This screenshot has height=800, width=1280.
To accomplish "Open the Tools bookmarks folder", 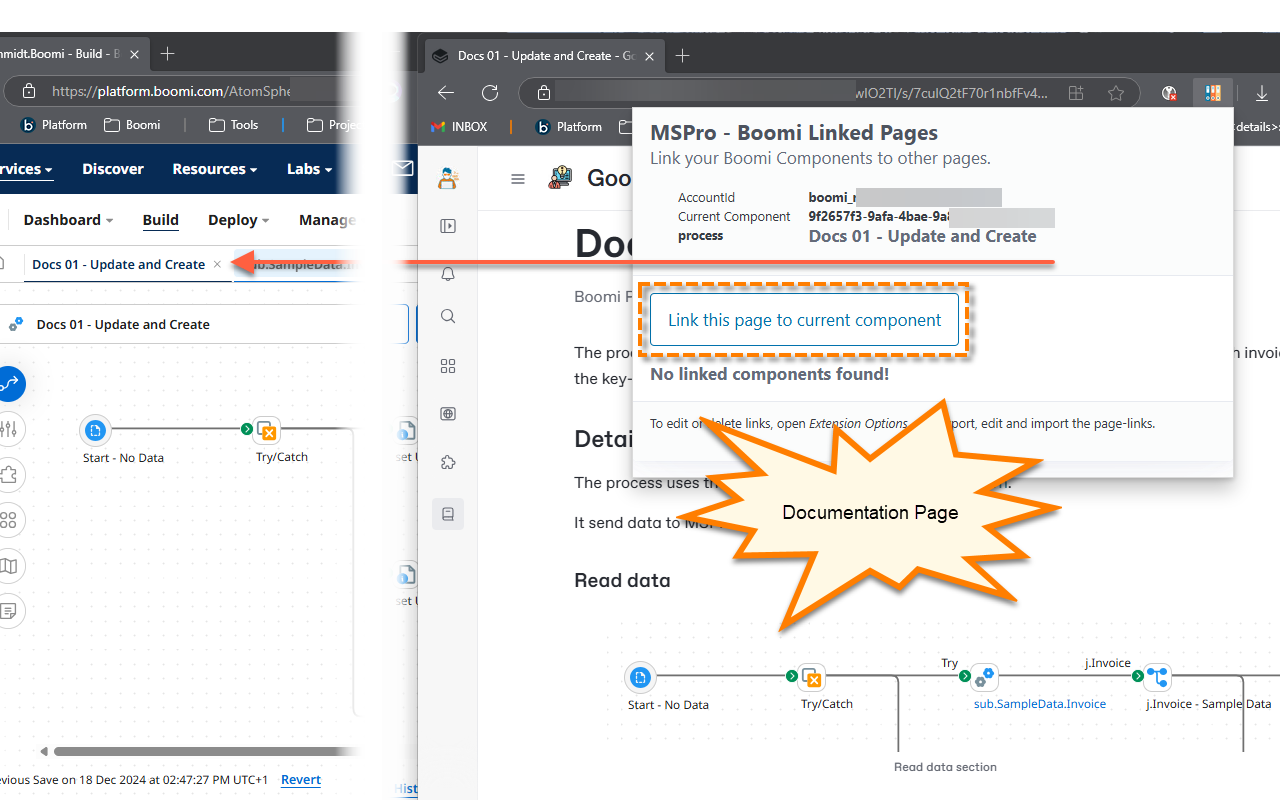I will coord(233,125).
